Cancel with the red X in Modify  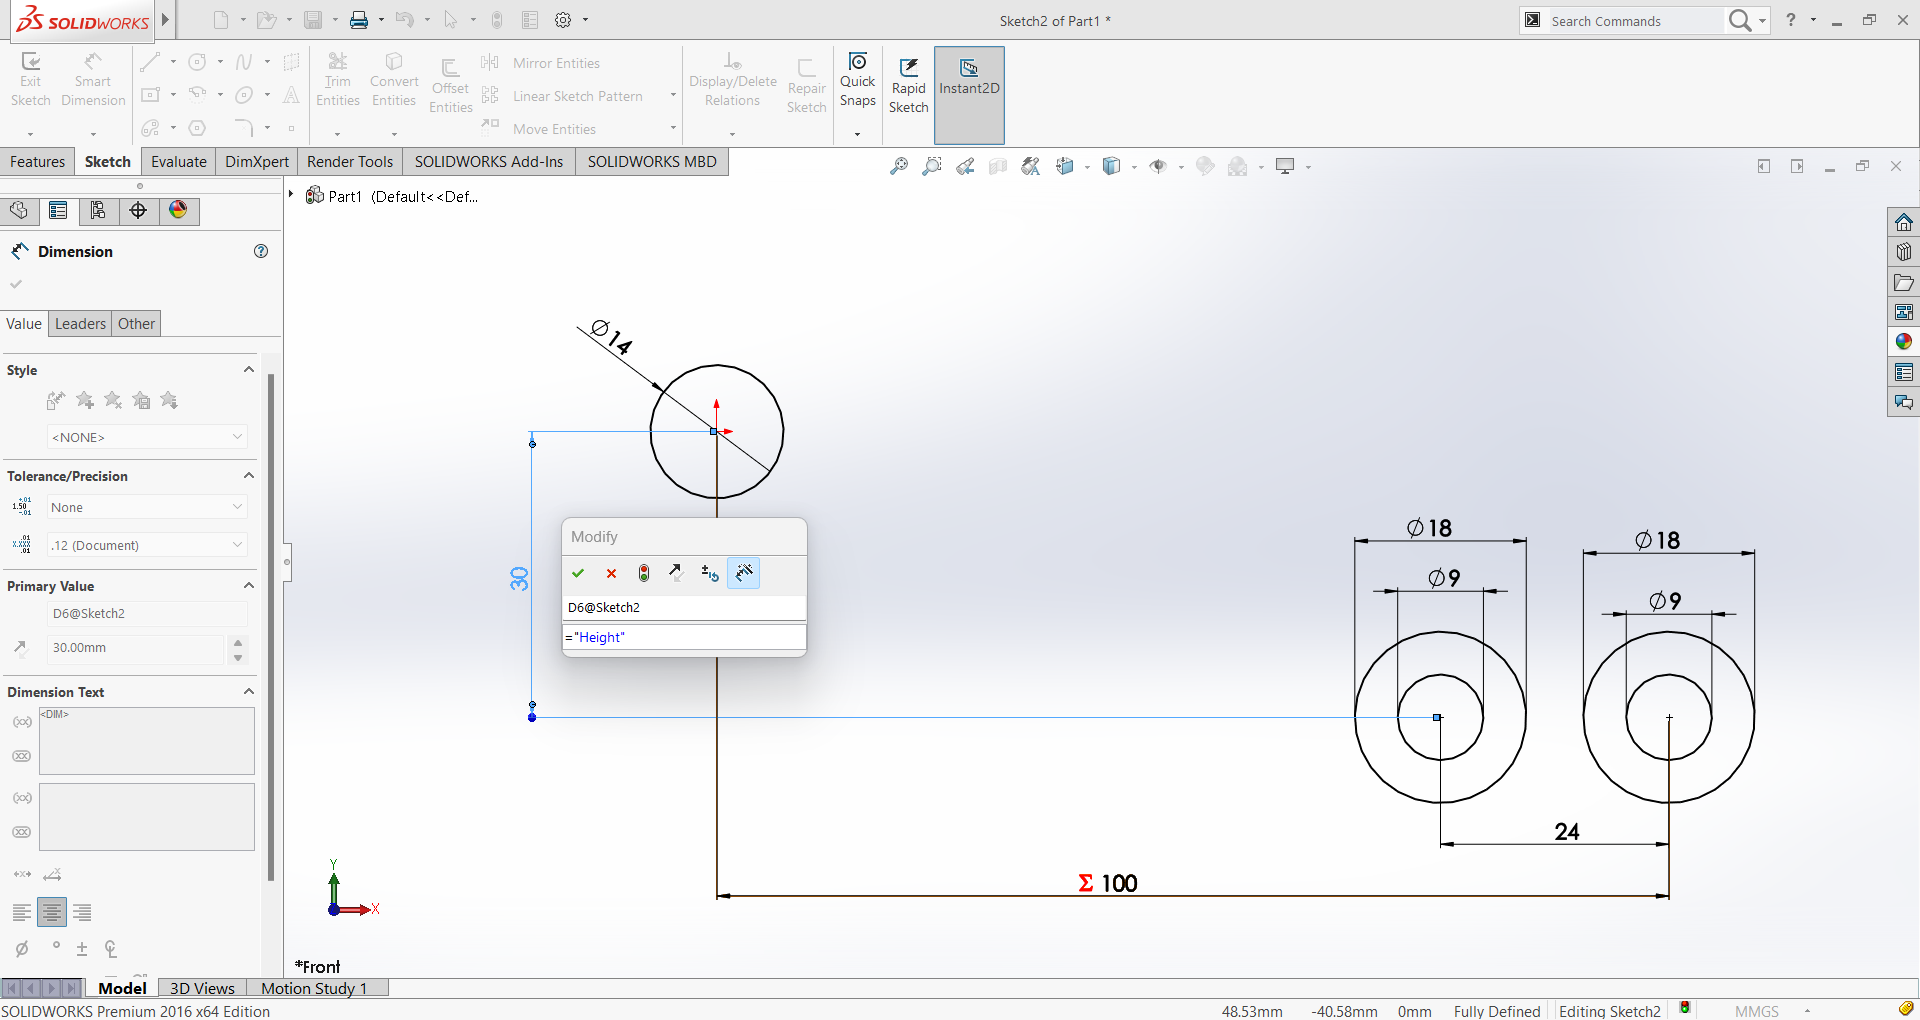tap(611, 573)
